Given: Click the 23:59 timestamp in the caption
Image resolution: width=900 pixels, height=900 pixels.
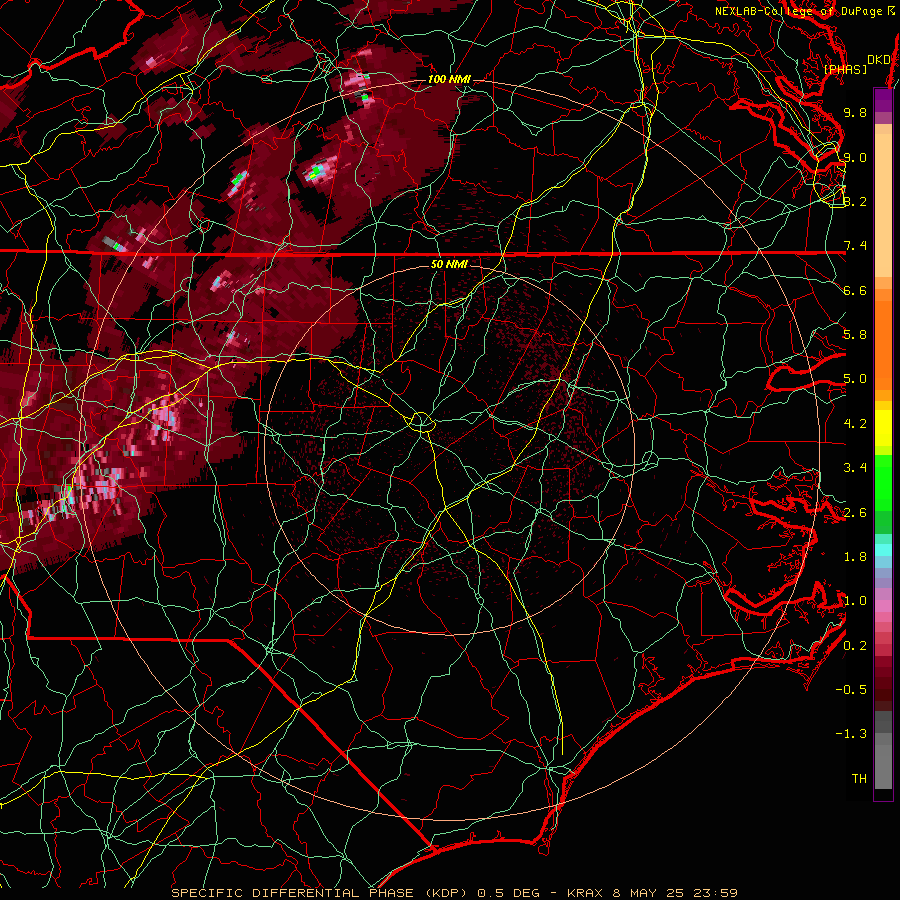Looking at the screenshot, I should pyautogui.click(x=714, y=893).
